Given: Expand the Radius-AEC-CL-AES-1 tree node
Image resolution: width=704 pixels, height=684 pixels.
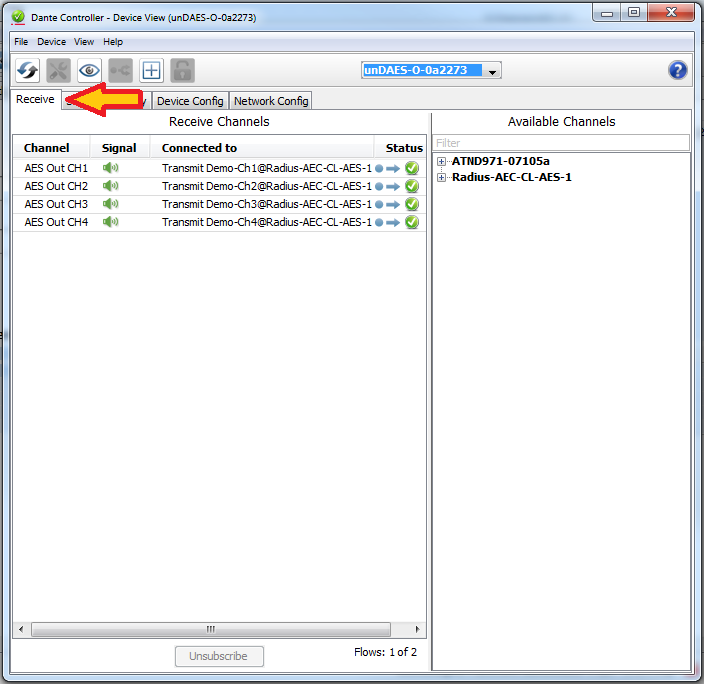Looking at the screenshot, I should coord(441,177).
